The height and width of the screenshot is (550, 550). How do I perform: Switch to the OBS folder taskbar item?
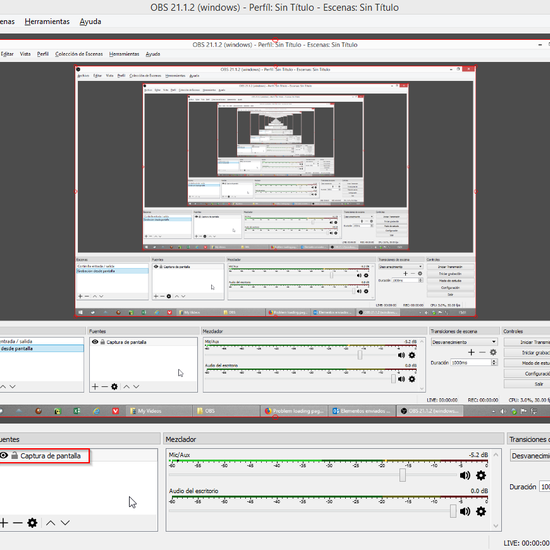[227, 411]
